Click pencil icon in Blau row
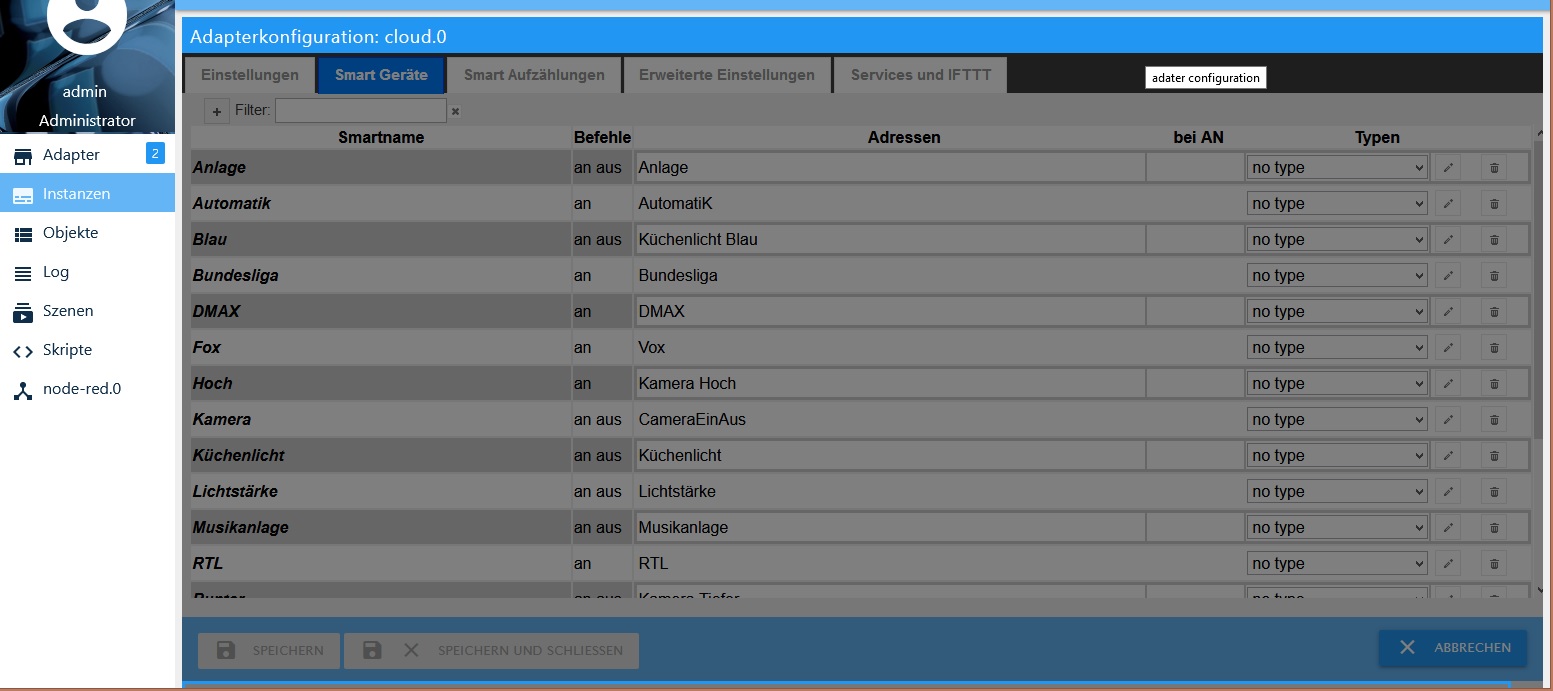 (x=1447, y=240)
